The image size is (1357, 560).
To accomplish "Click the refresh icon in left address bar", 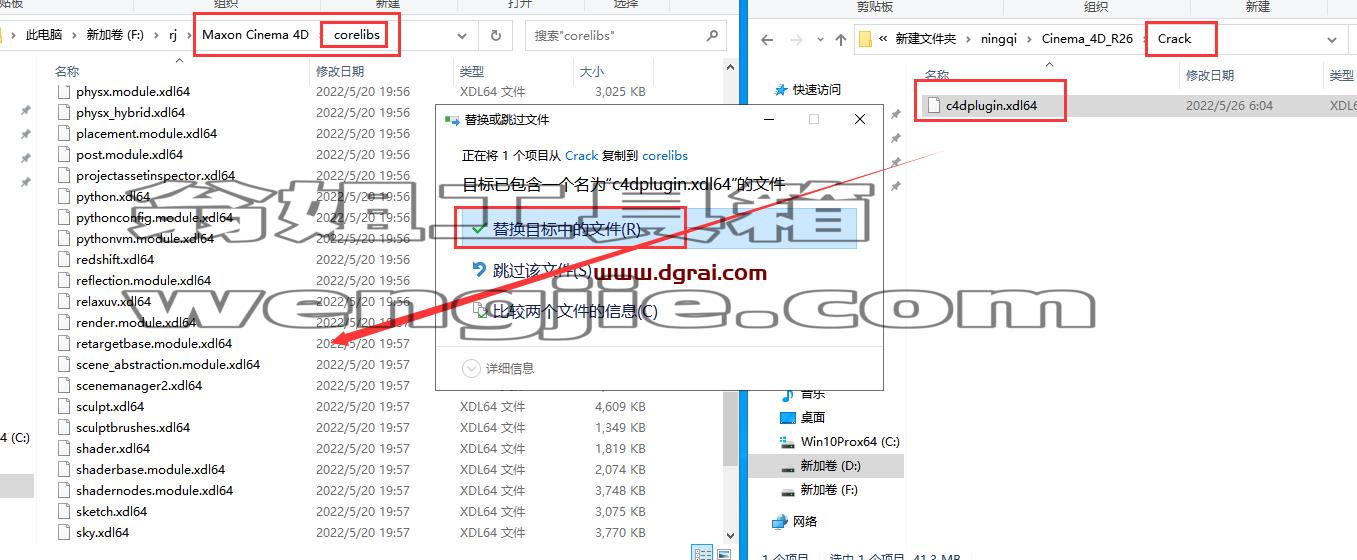I will click(495, 35).
